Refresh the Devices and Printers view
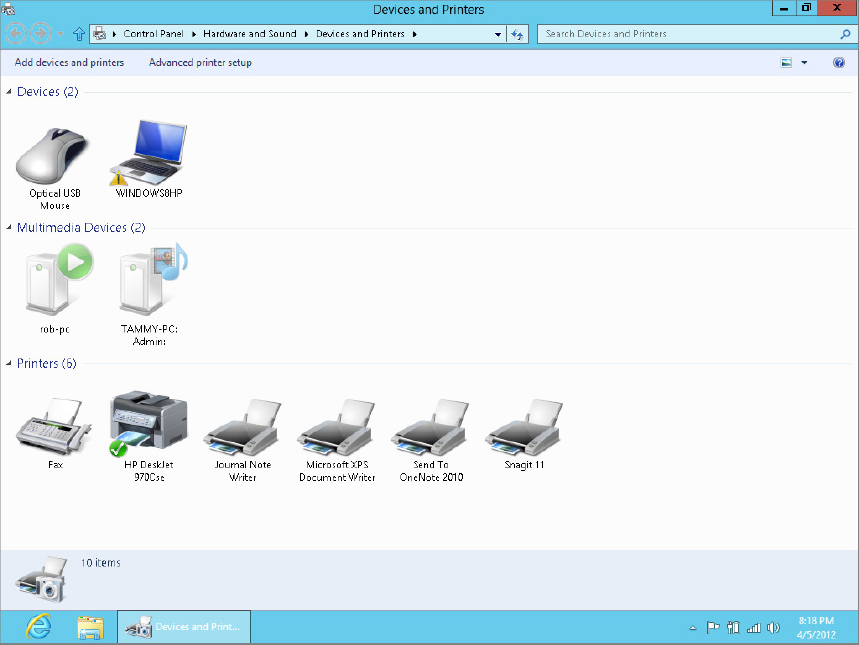The height and width of the screenshot is (645, 859). 517,33
